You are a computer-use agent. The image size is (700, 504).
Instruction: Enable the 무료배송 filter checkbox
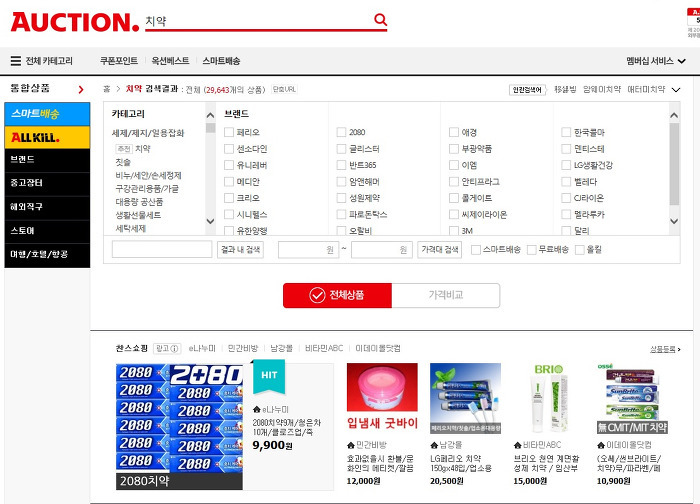531,250
